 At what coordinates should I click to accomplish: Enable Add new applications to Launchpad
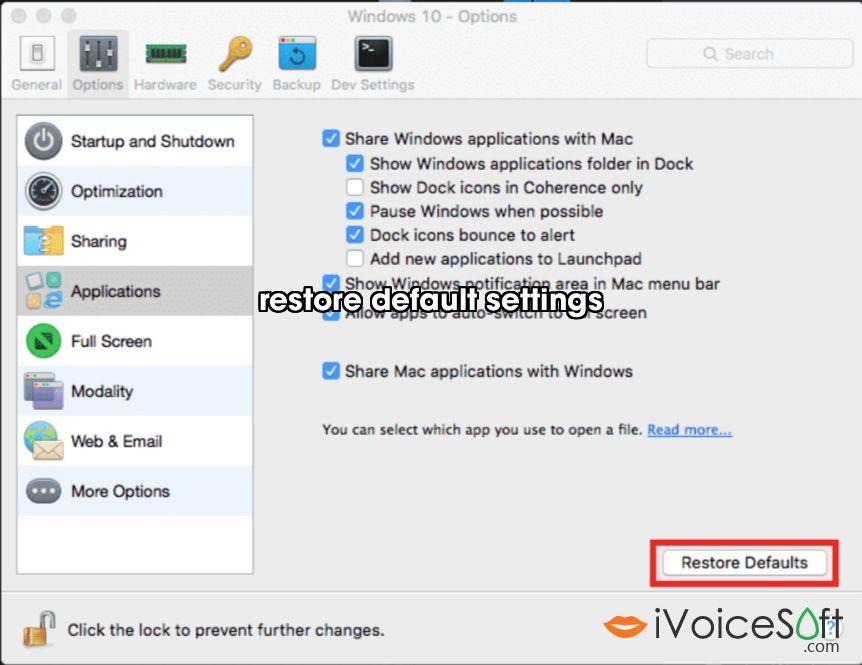tap(355, 258)
